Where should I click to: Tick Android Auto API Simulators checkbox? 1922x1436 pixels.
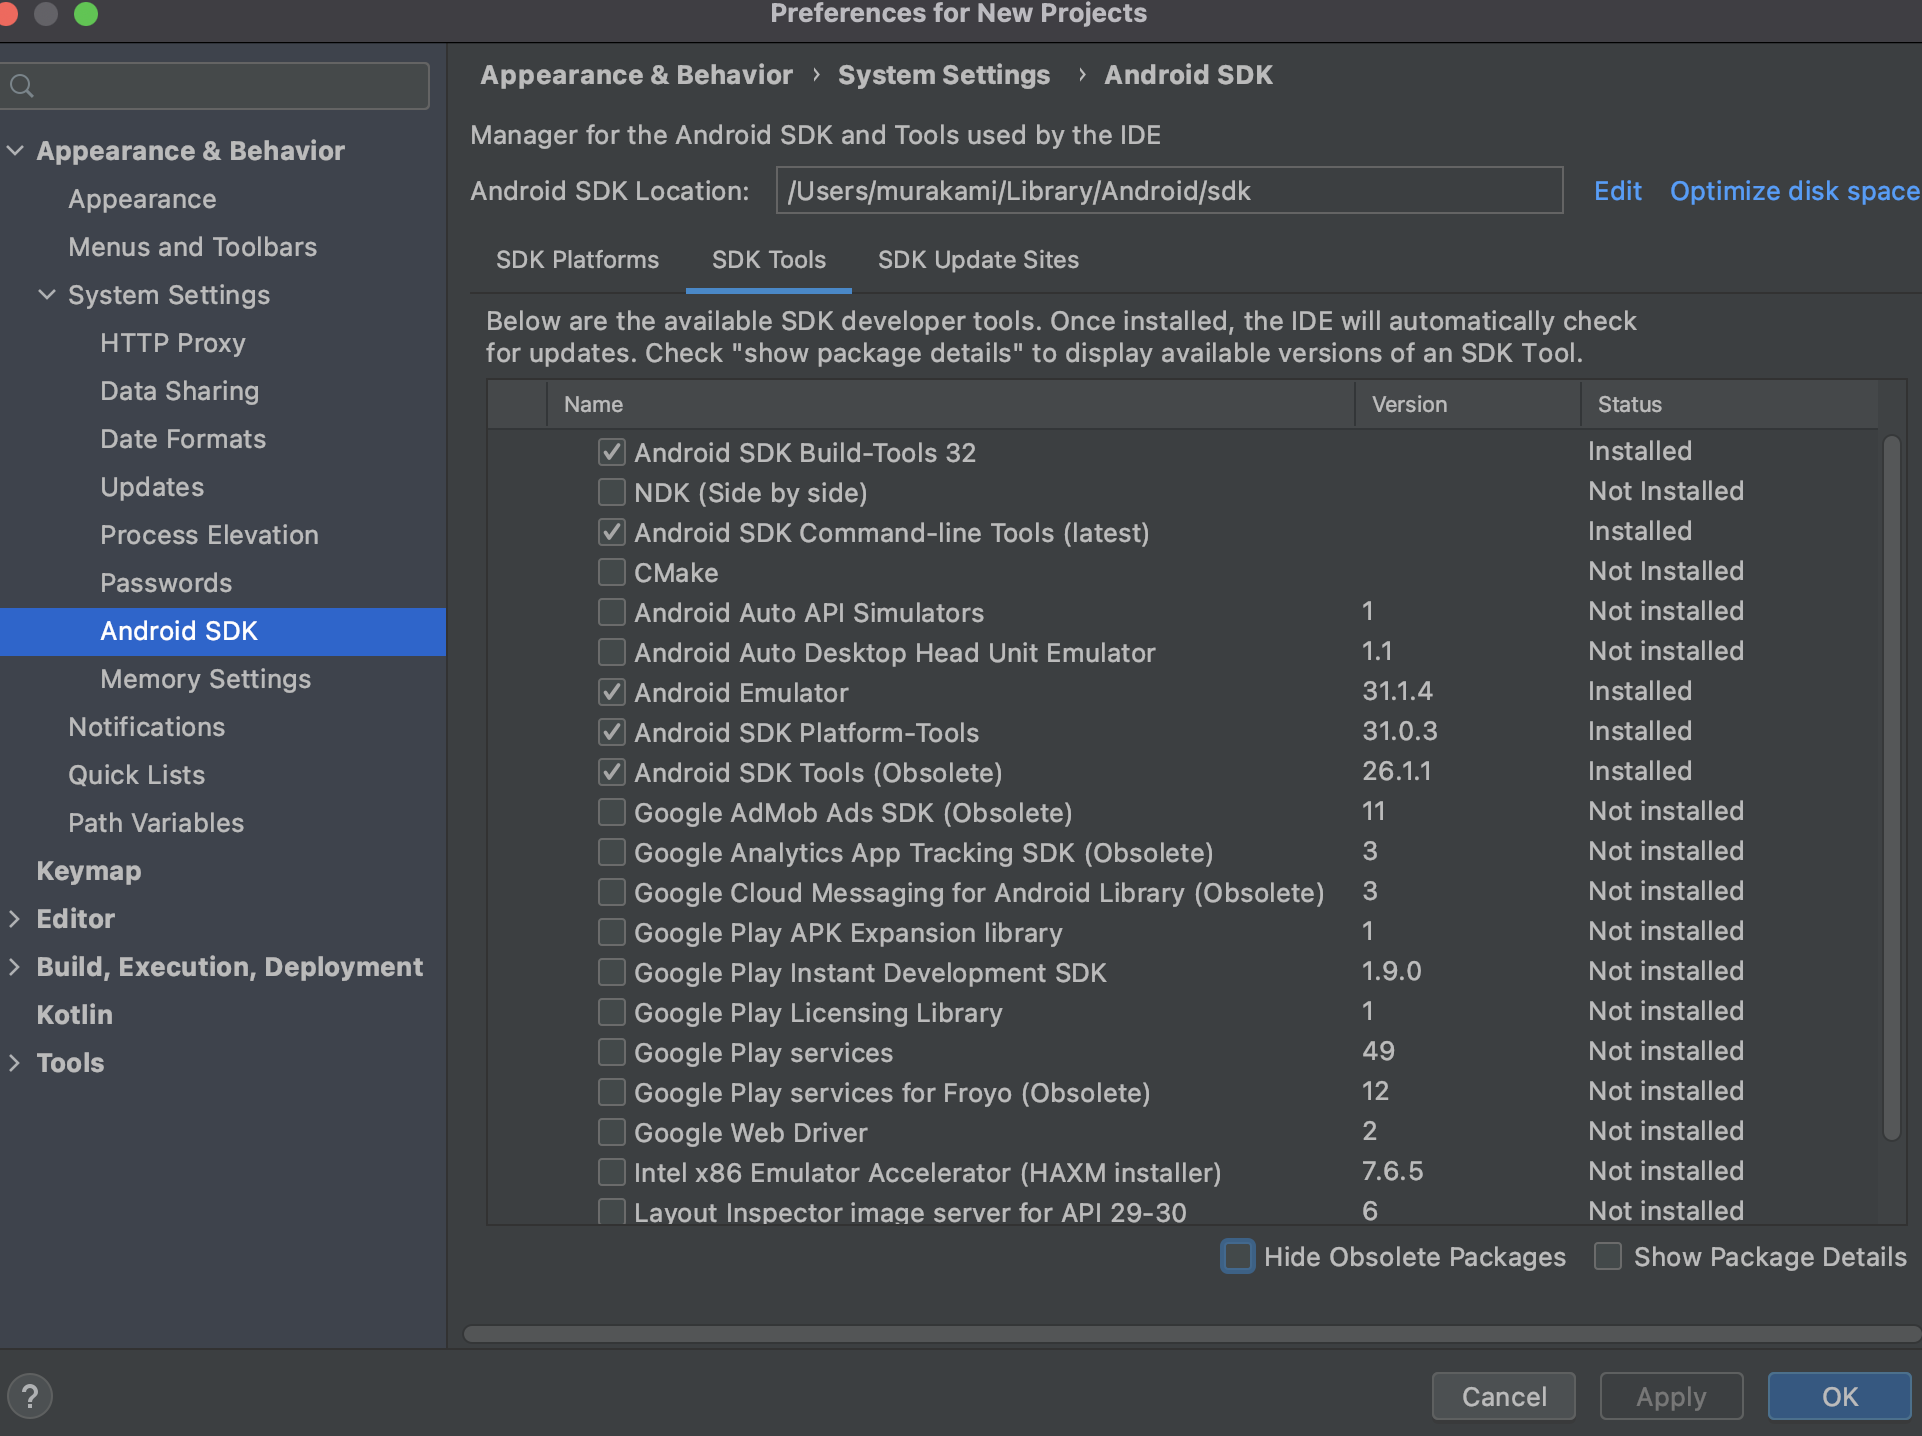pyautogui.click(x=612, y=612)
